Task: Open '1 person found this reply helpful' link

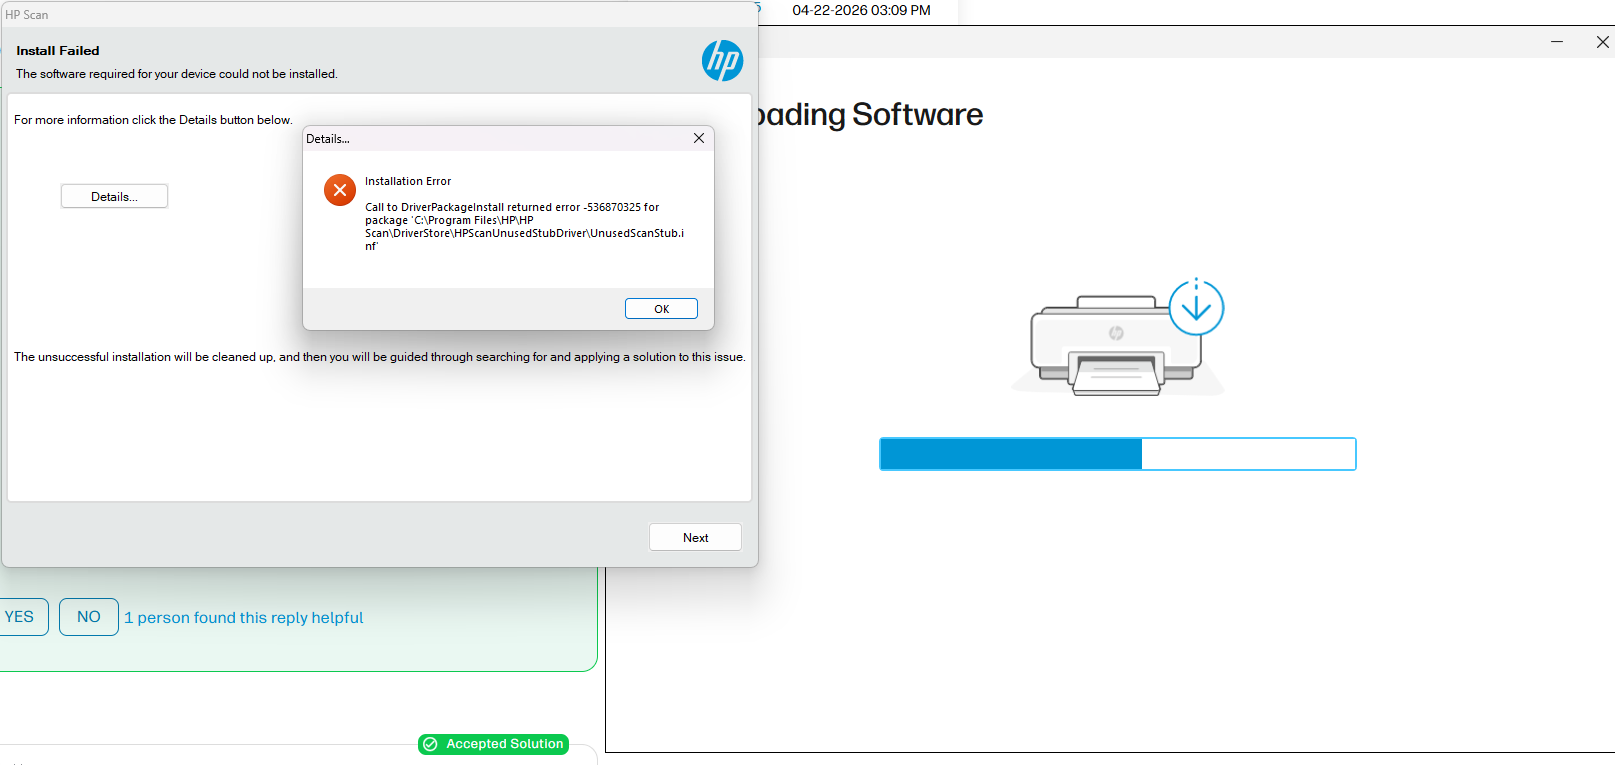Action: tap(243, 618)
